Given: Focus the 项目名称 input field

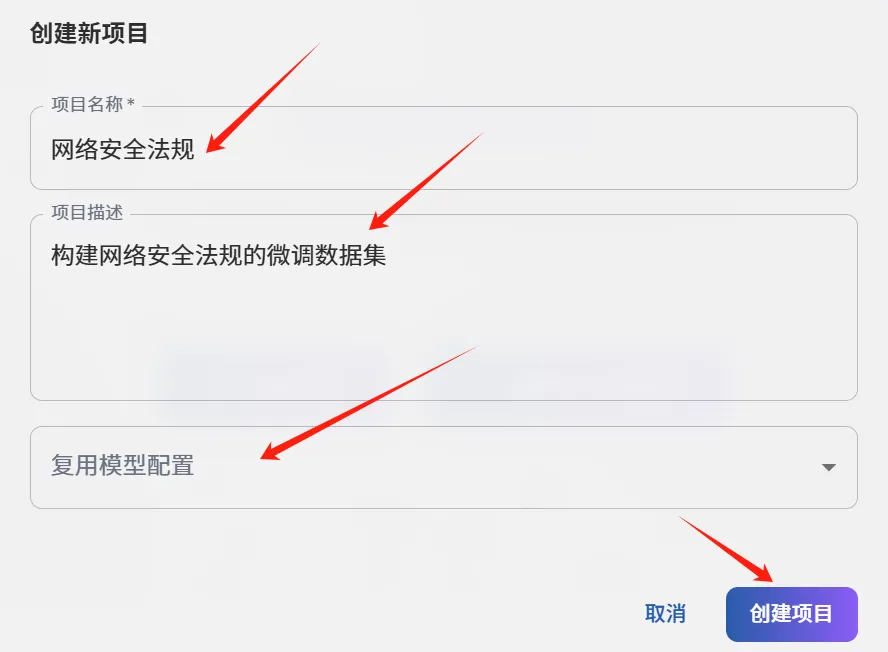Looking at the screenshot, I should pos(443,148).
